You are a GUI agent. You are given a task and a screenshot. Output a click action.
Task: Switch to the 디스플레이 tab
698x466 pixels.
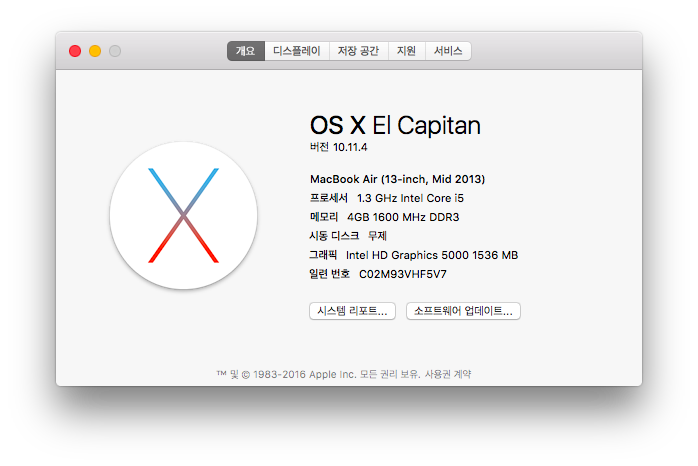tap(297, 51)
